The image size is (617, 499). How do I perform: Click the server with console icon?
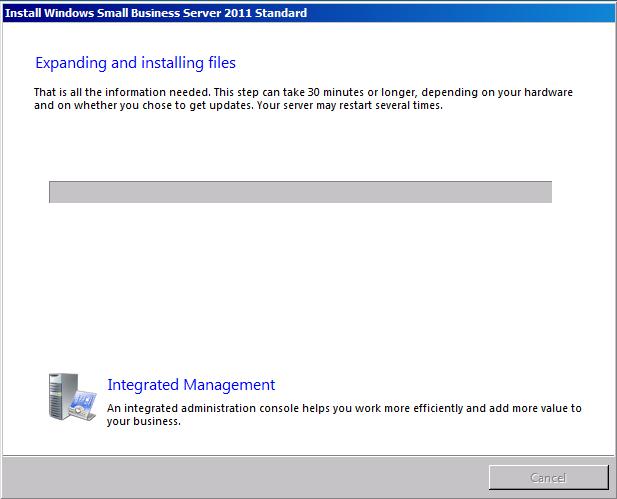[72, 397]
